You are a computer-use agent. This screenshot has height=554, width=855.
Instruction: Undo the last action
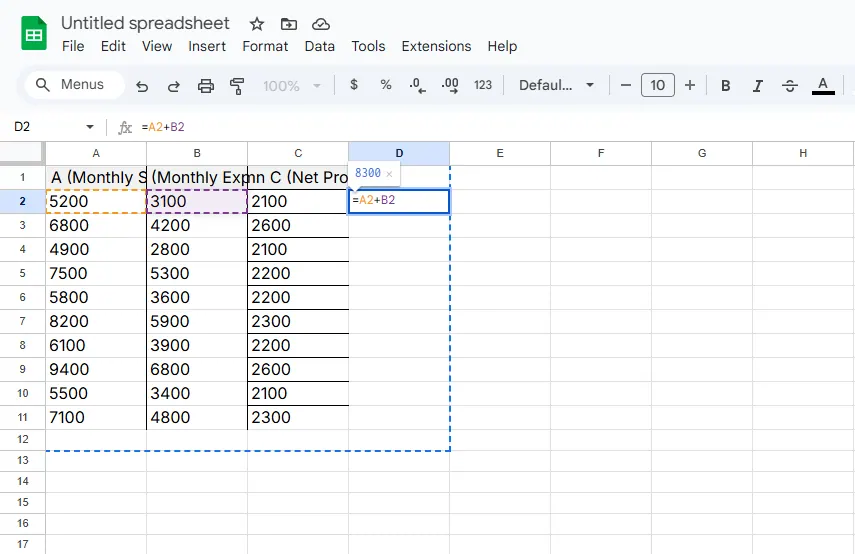pos(142,86)
